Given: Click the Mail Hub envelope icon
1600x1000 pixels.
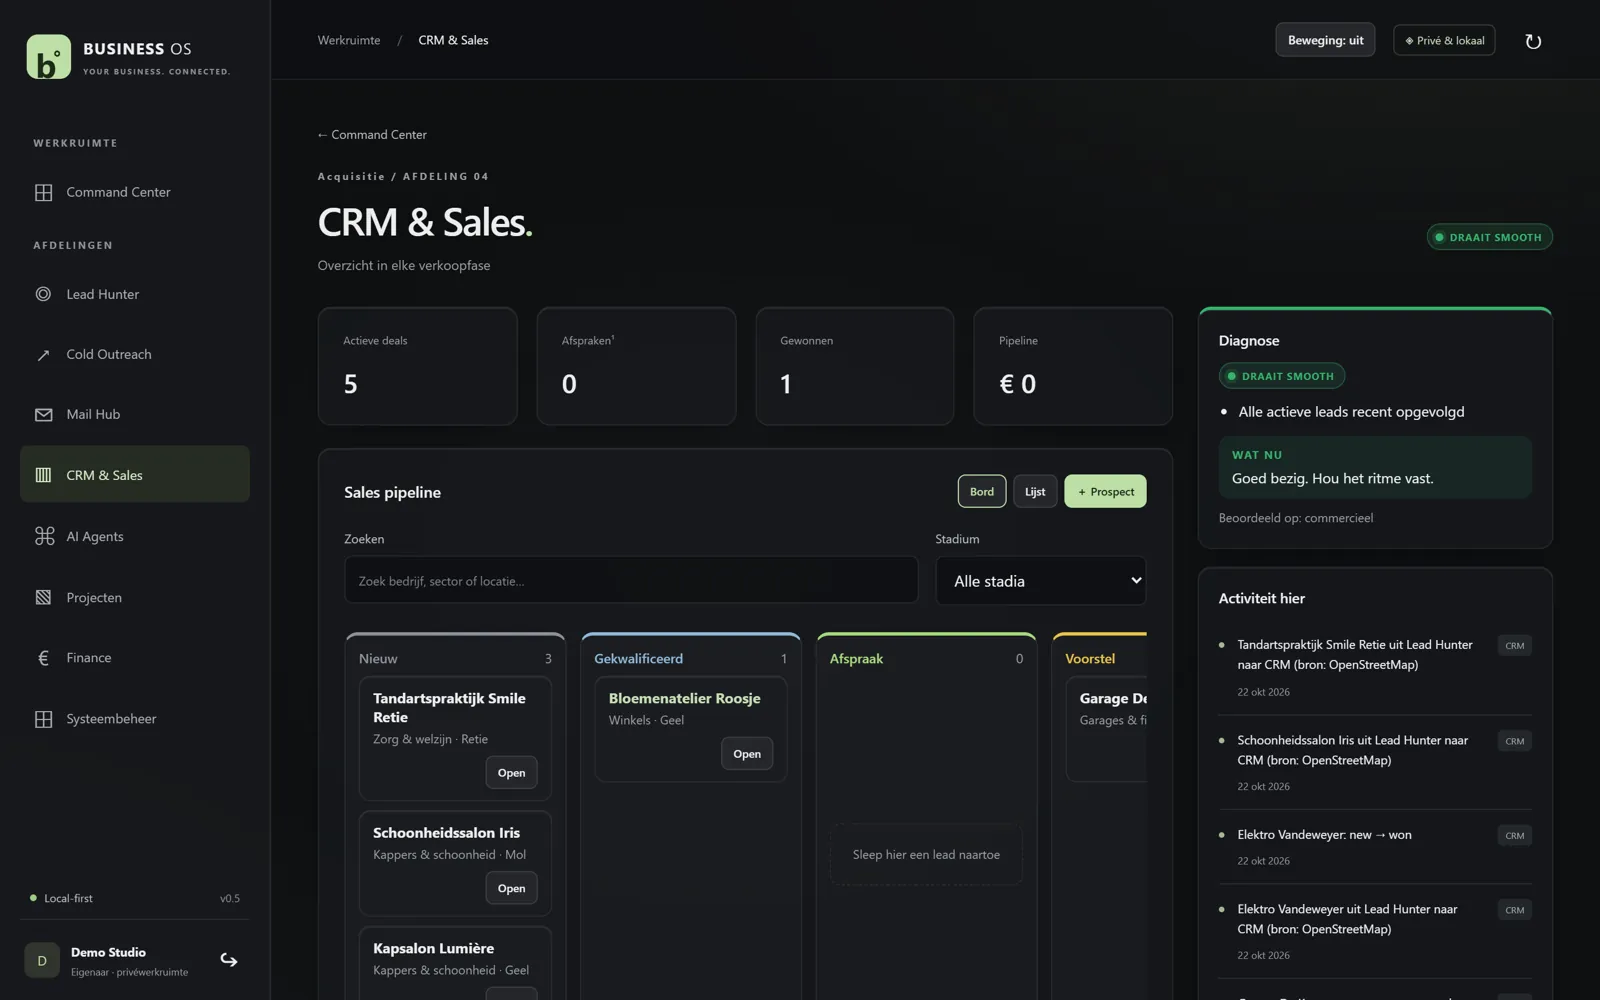Looking at the screenshot, I should [x=43, y=415].
